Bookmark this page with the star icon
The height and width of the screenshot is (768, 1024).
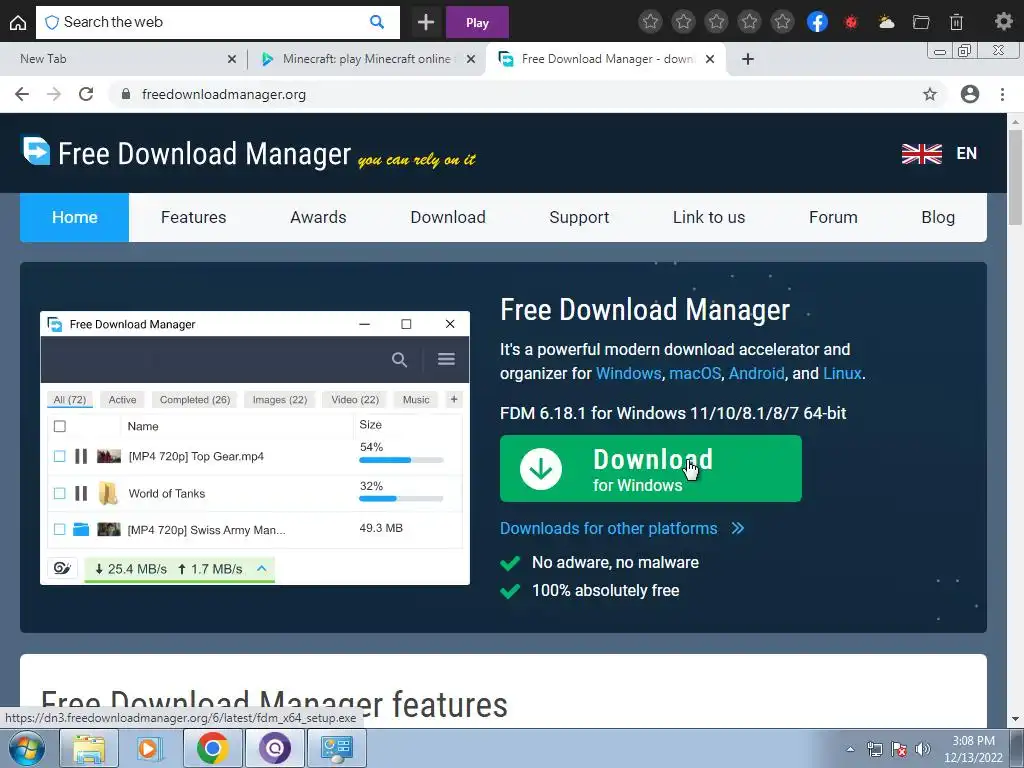930,94
